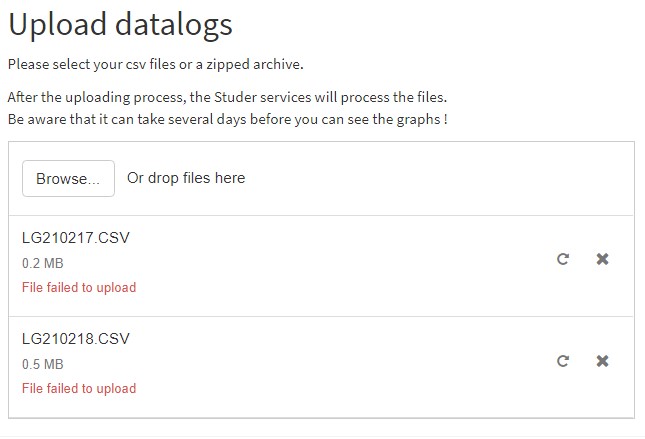Click the LG210217.CSV file name

click(76, 238)
